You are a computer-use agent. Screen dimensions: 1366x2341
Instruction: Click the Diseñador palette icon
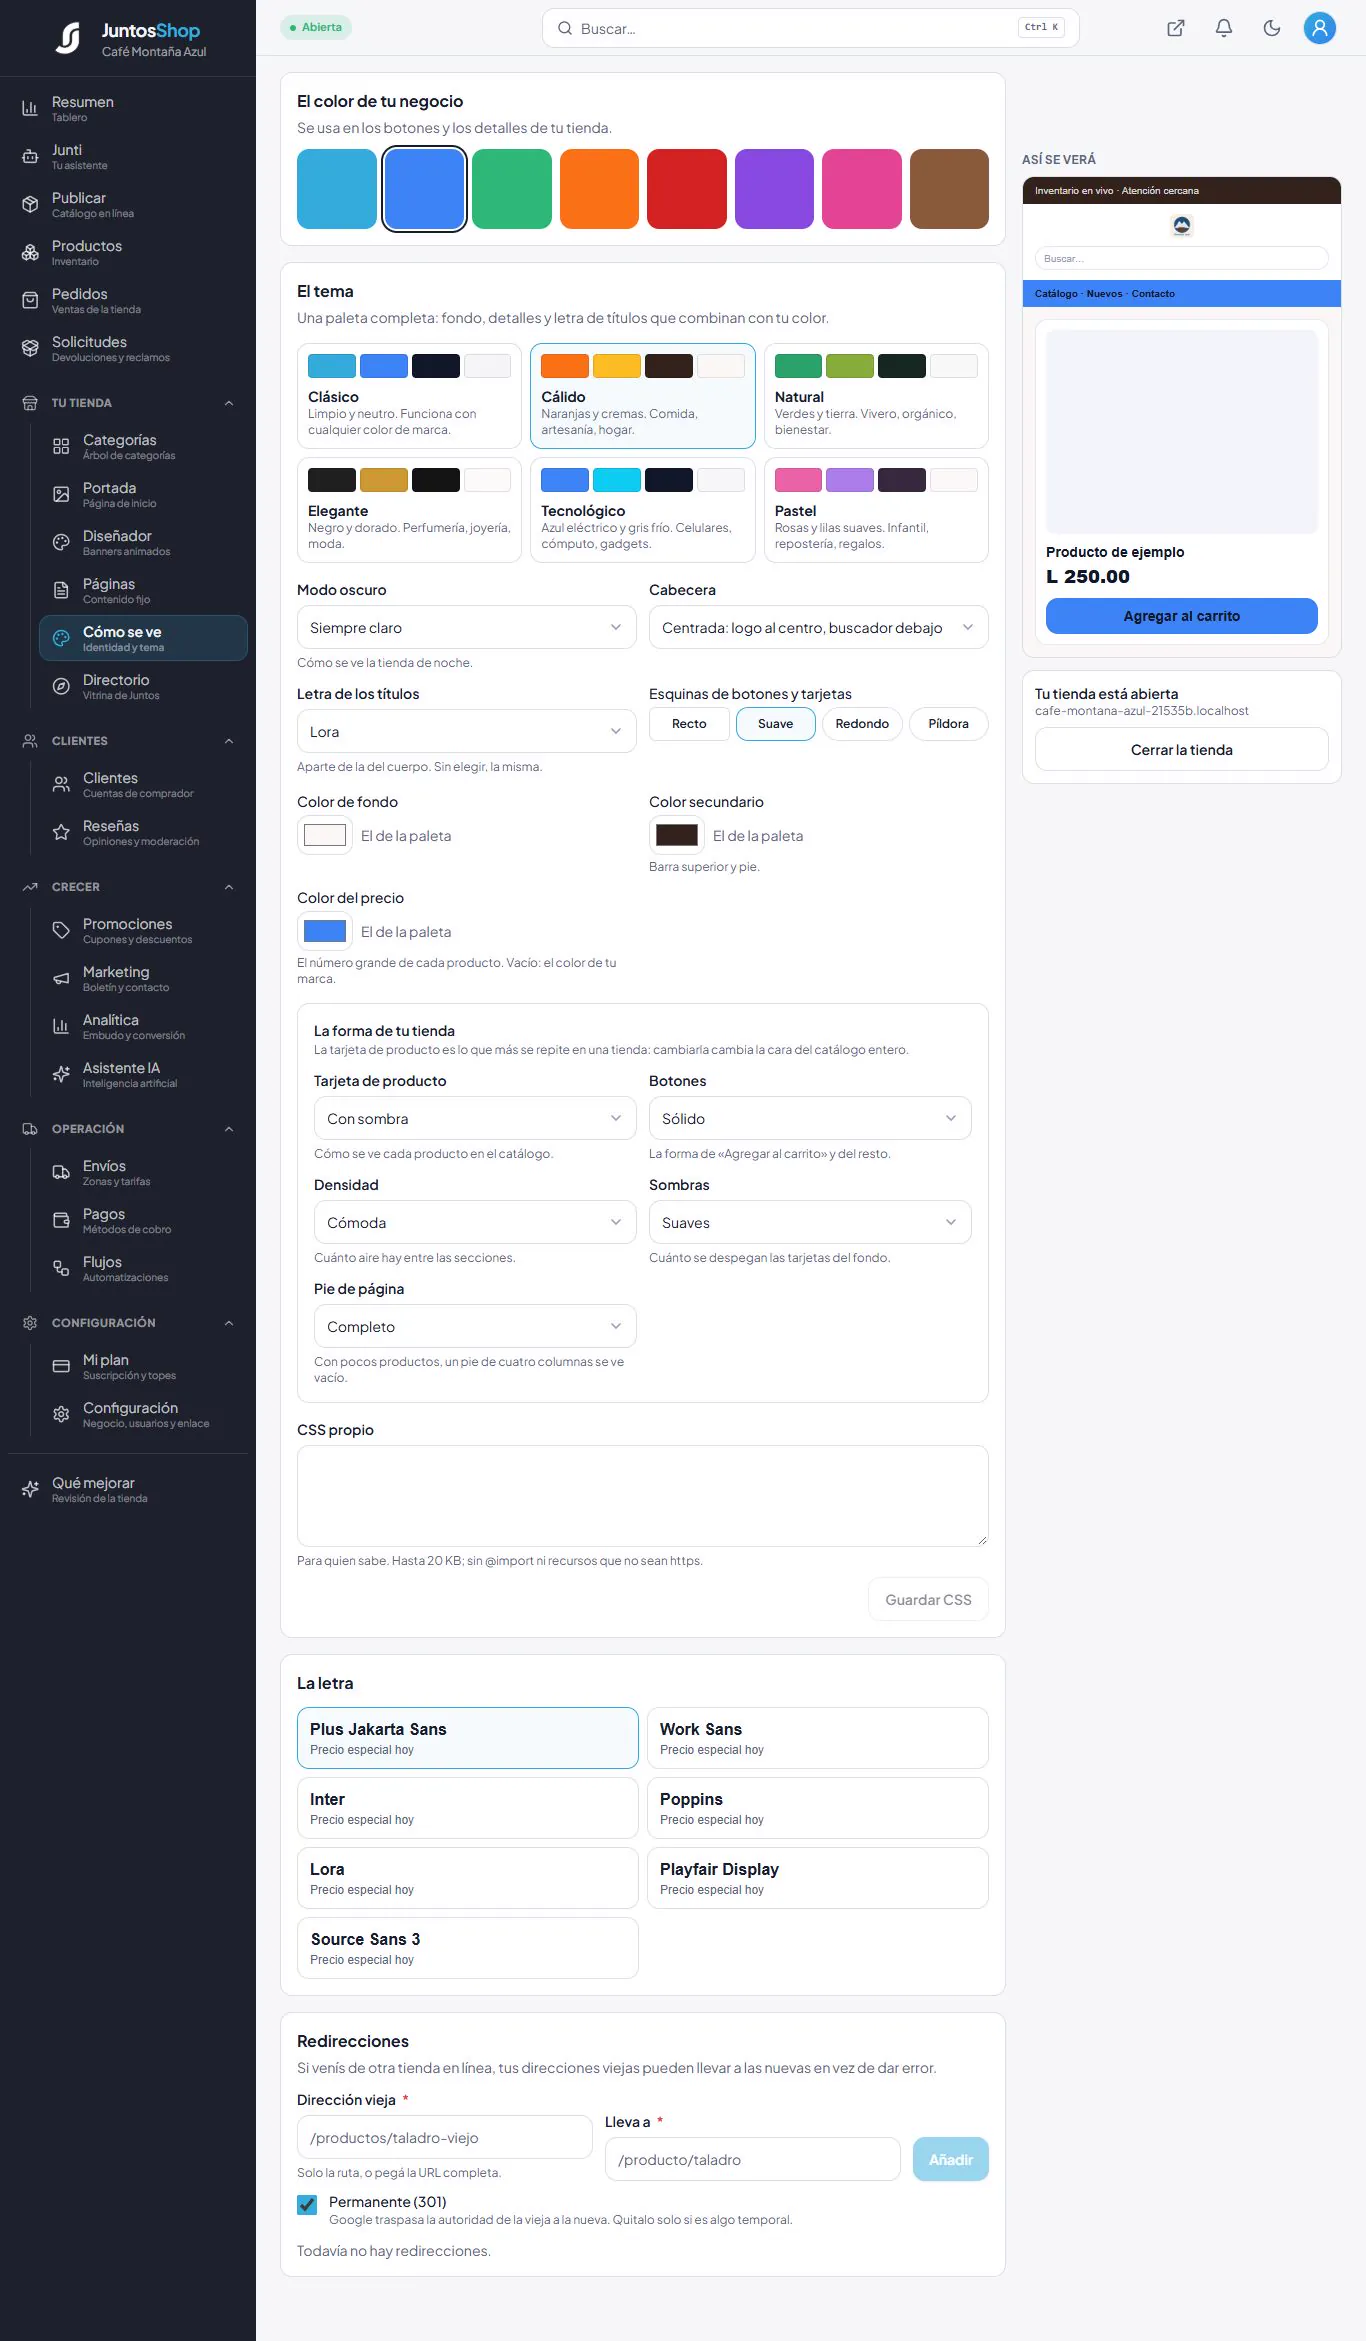pos(61,542)
